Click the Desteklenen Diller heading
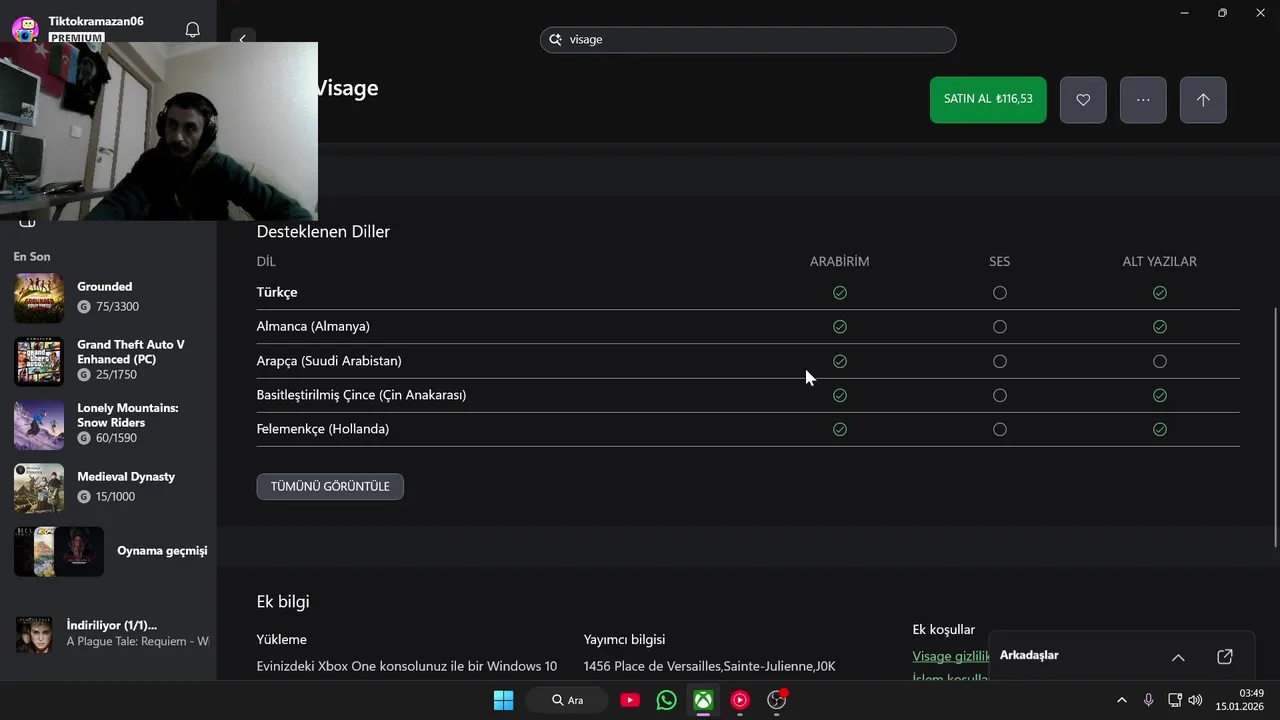This screenshot has width=1280, height=720. (x=323, y=231)
